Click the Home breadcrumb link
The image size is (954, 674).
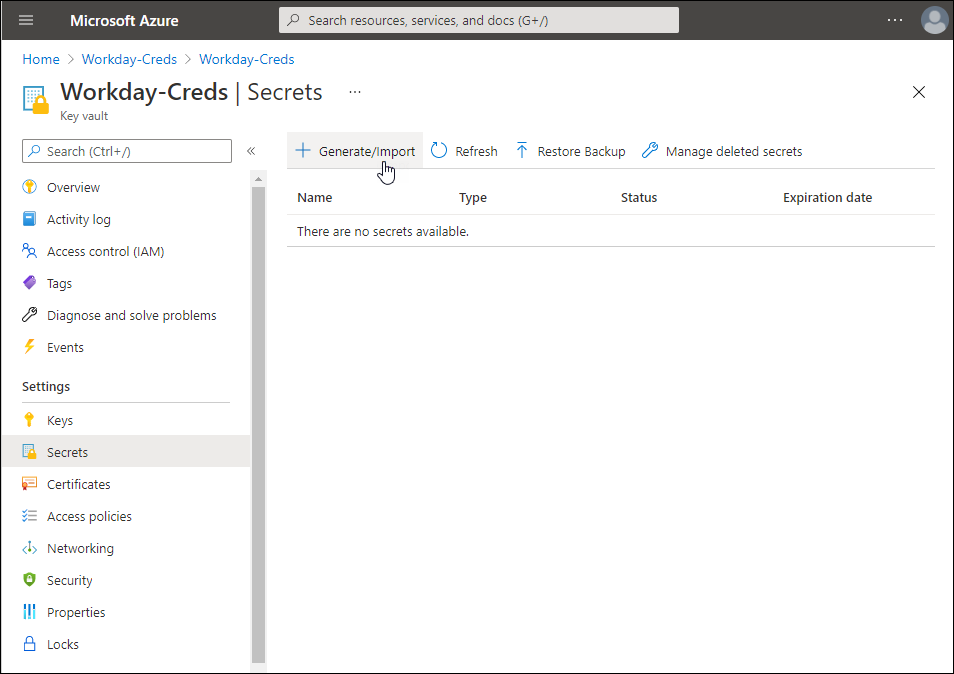(x=41, y=59)
